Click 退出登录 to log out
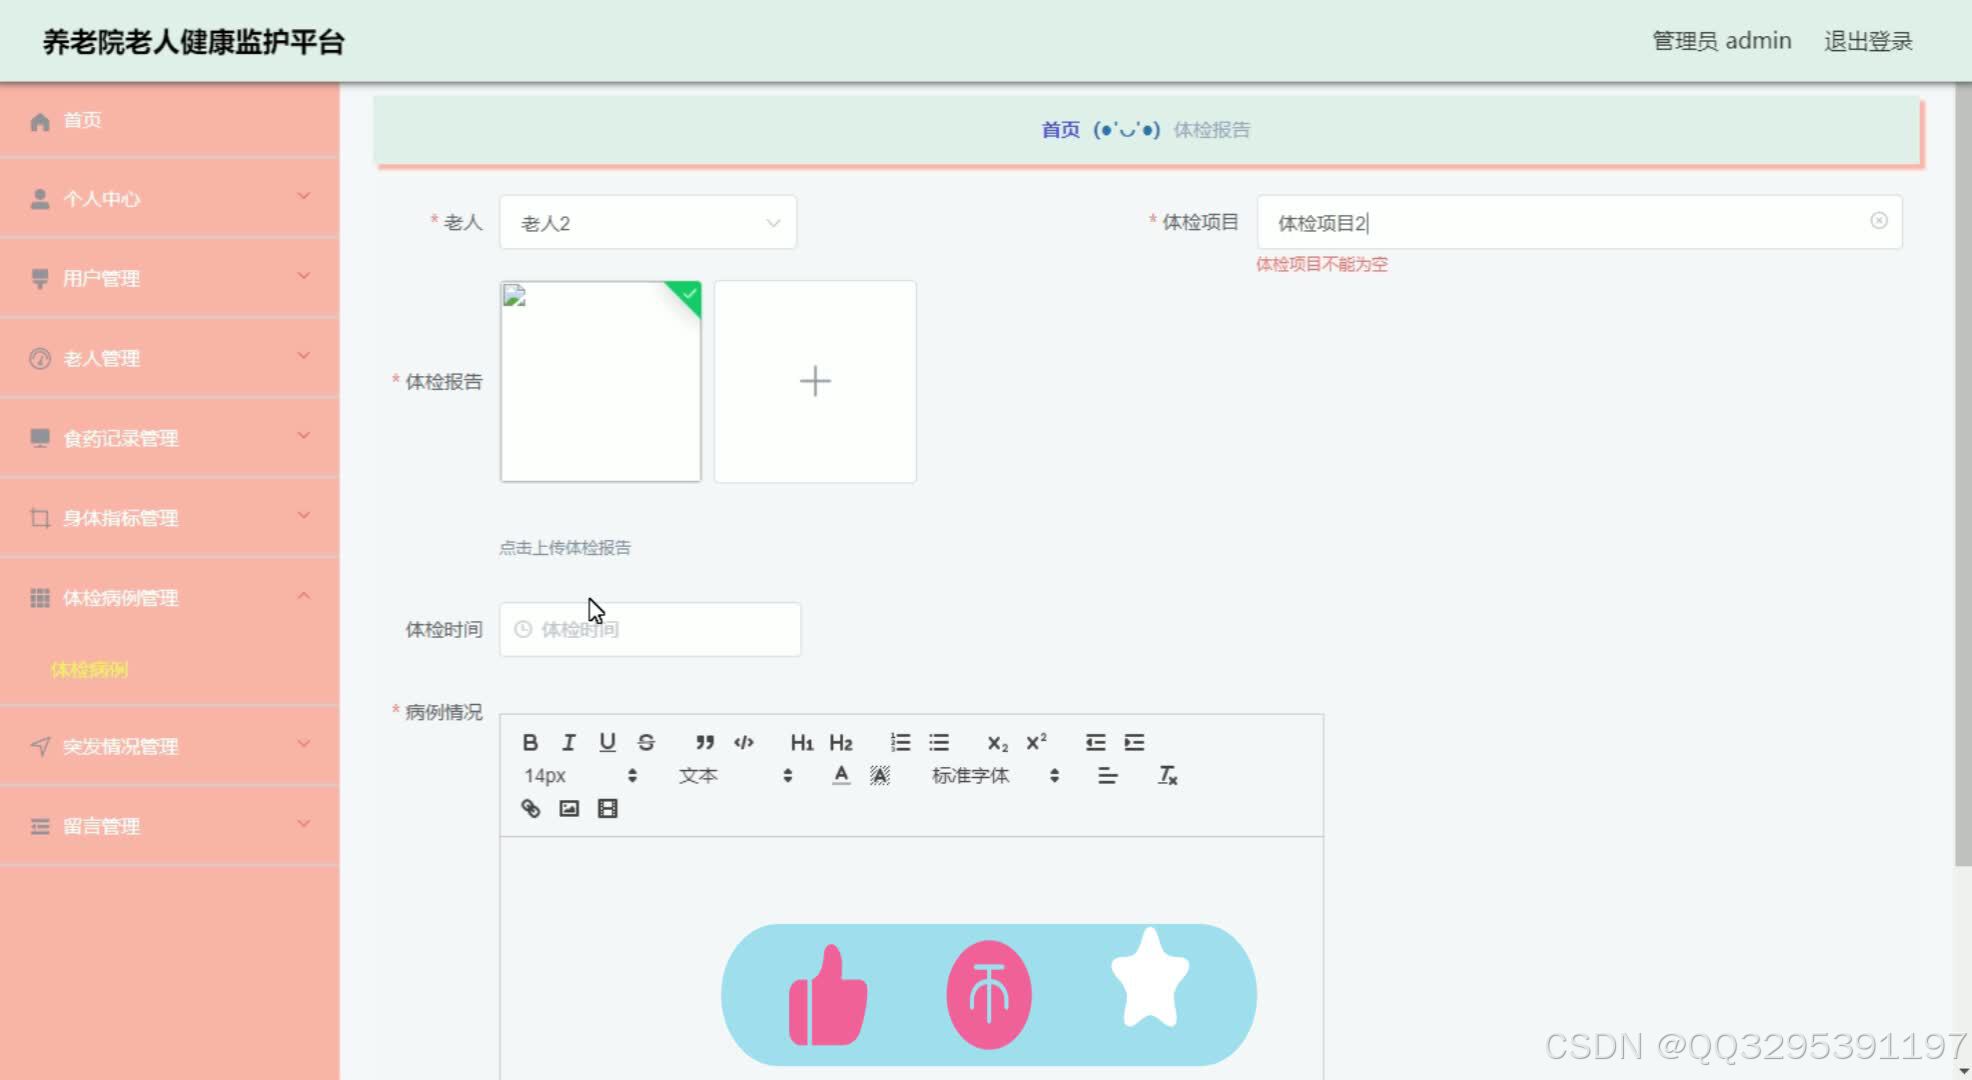The image size is (1972, 1080). point(1868,41)
